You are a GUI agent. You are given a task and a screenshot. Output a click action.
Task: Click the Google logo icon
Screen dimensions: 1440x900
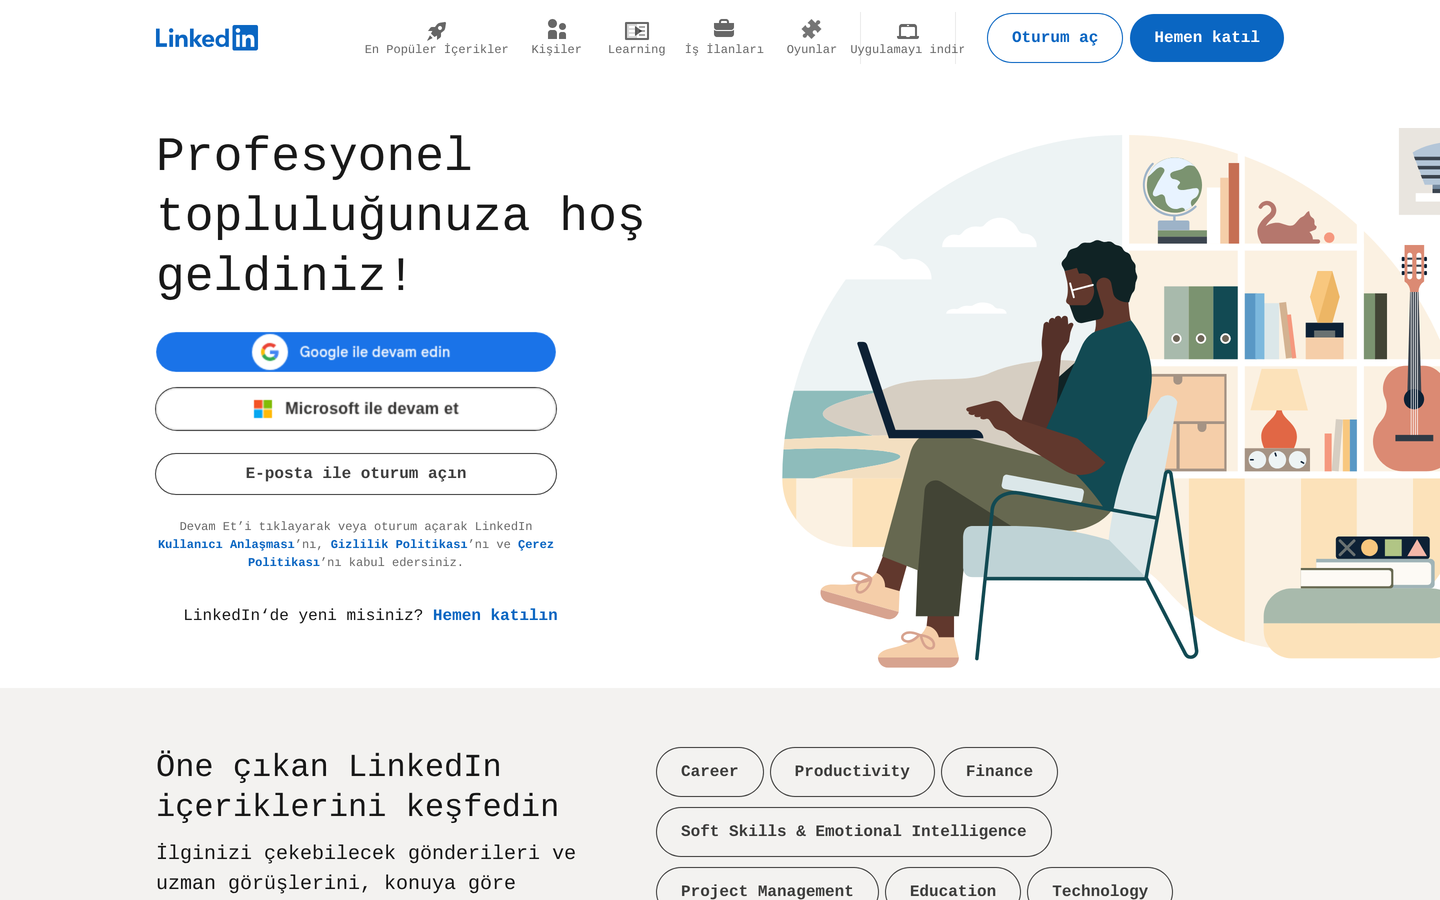(x=270, y=352)
